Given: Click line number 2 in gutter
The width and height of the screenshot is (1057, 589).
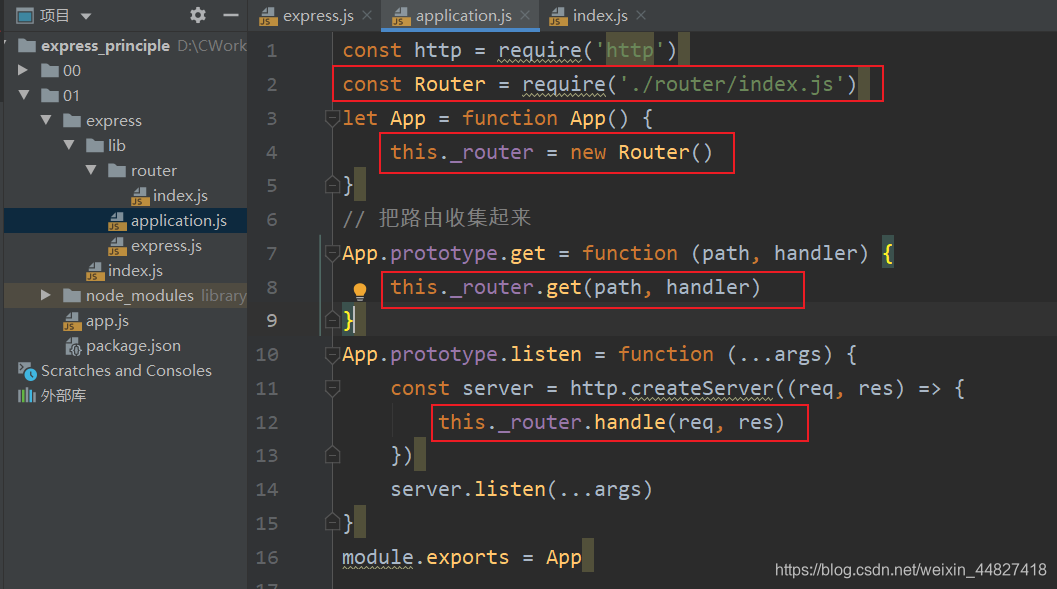Looking at the screenshot, I should click(x=272, y=85).
